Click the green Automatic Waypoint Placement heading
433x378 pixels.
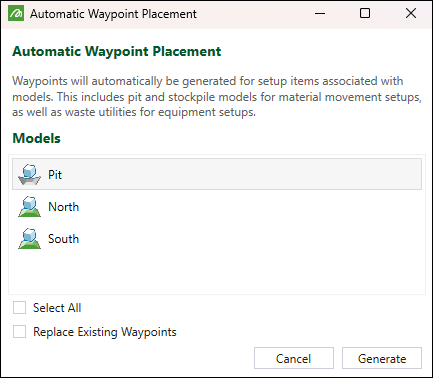(x=117, y=51)
